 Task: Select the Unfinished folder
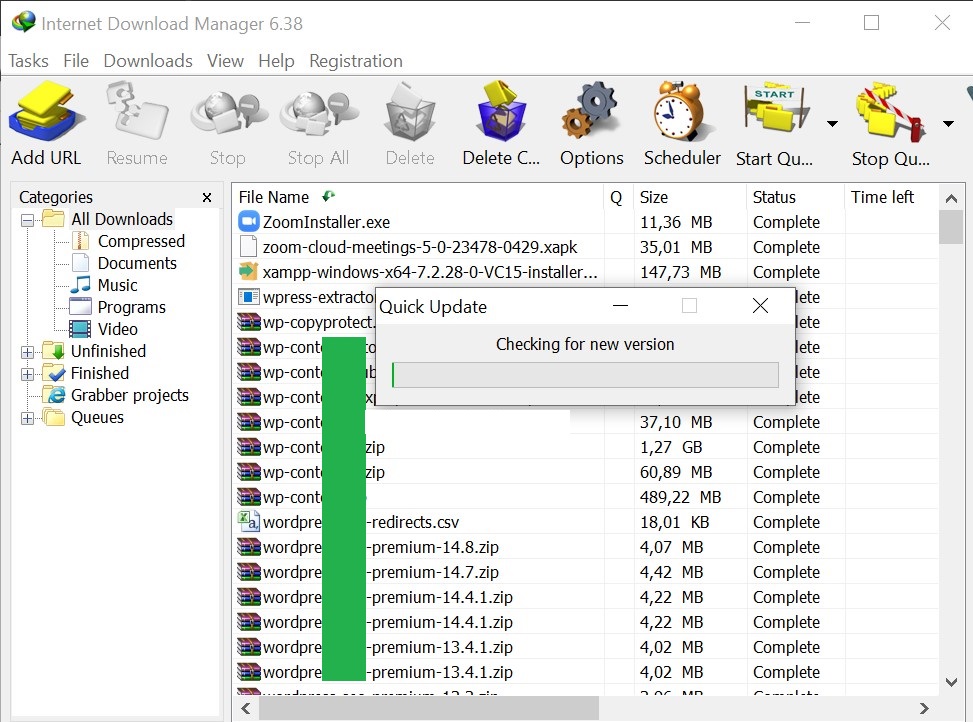109,351
